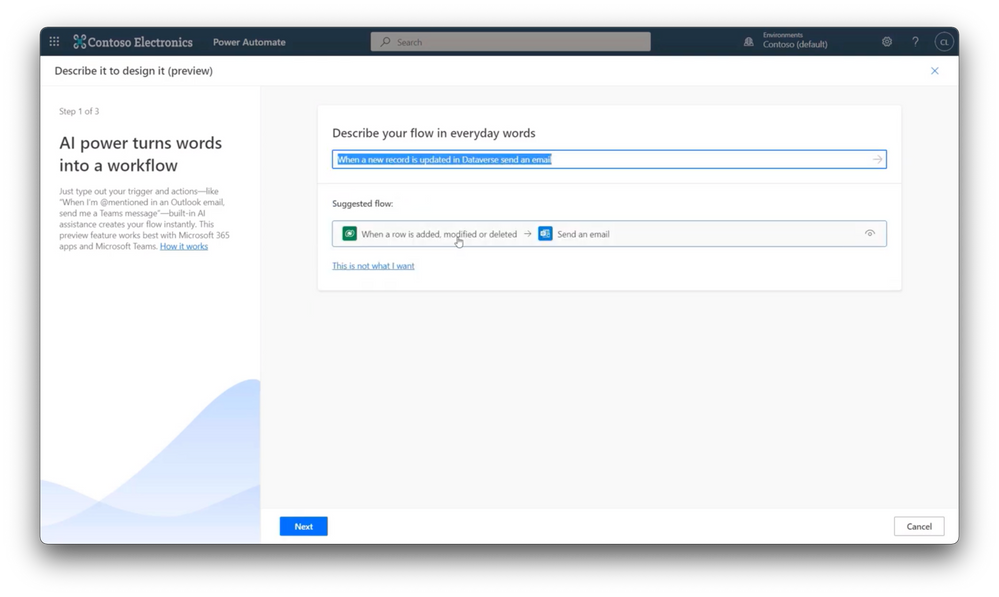Open the app launcher waffle icon
Image resolution: width=999 pixels, height=597 pixels.
54,41
